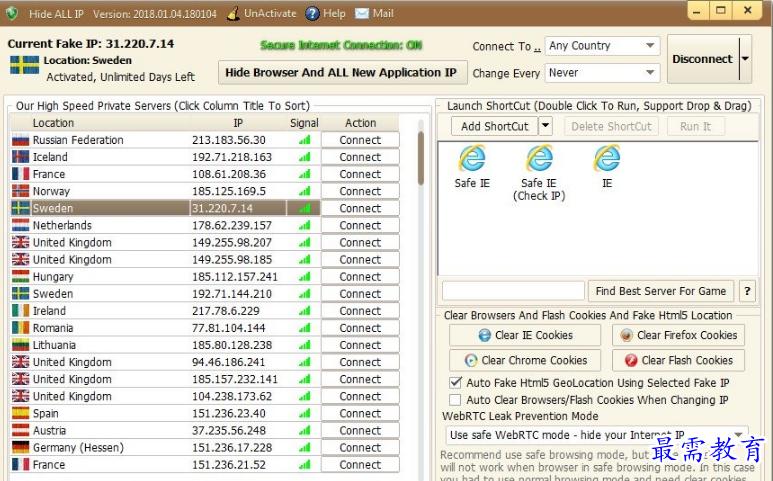The height and width of the screenshot is (481, 773).
Task: Click the Action column header
Action: (x=360, y=123)
